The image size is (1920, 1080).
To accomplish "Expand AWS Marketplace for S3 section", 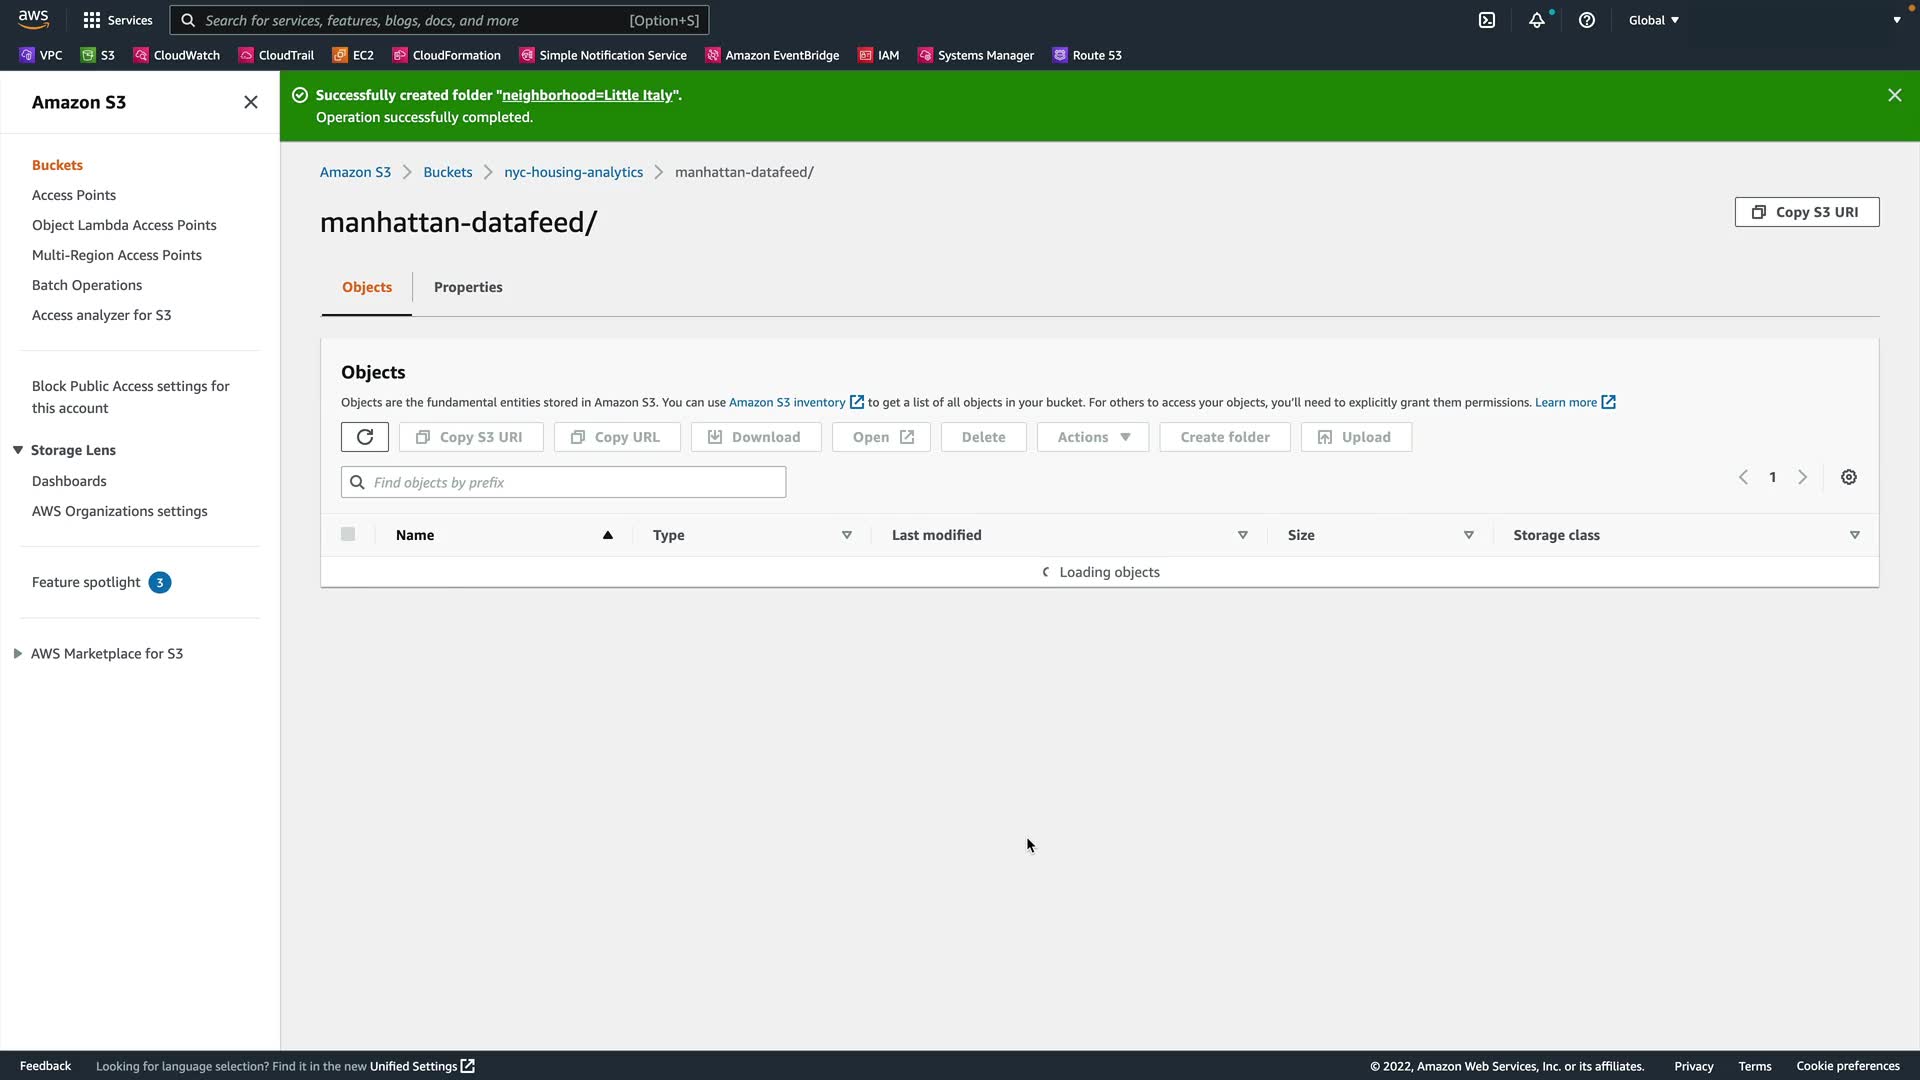I will coord(18,654).
